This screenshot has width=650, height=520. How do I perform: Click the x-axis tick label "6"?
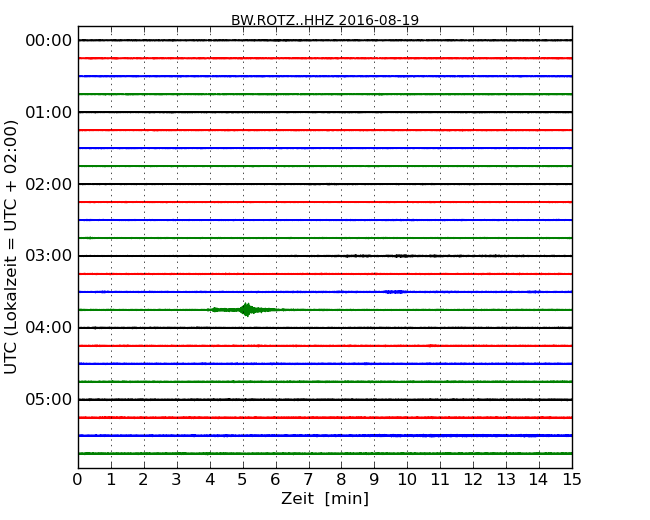point(276,480)
